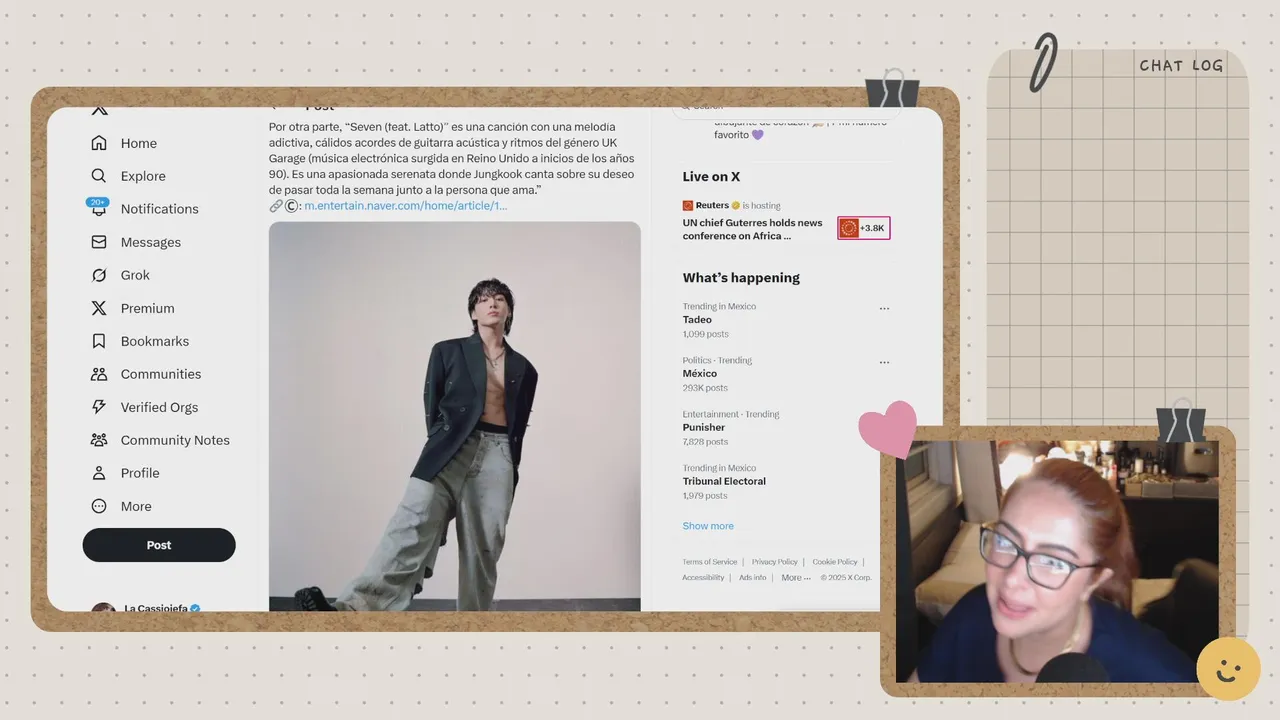Open Notifications bell icon with 20+ badge
Screen dimensions: 1280x720
click(98, 208)
